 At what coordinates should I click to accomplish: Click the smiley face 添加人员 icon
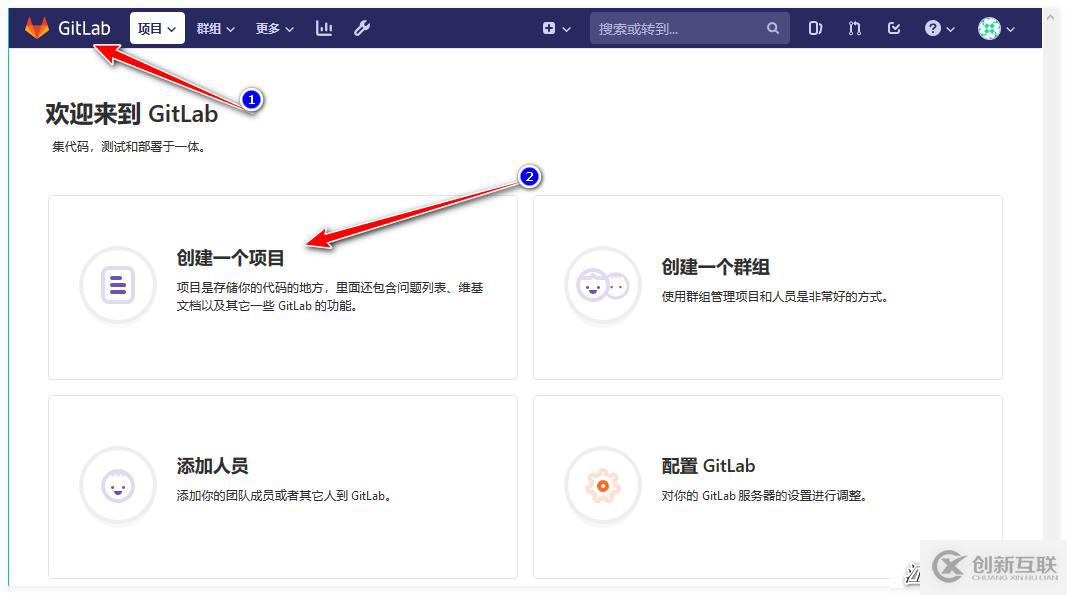click(118, 486)
